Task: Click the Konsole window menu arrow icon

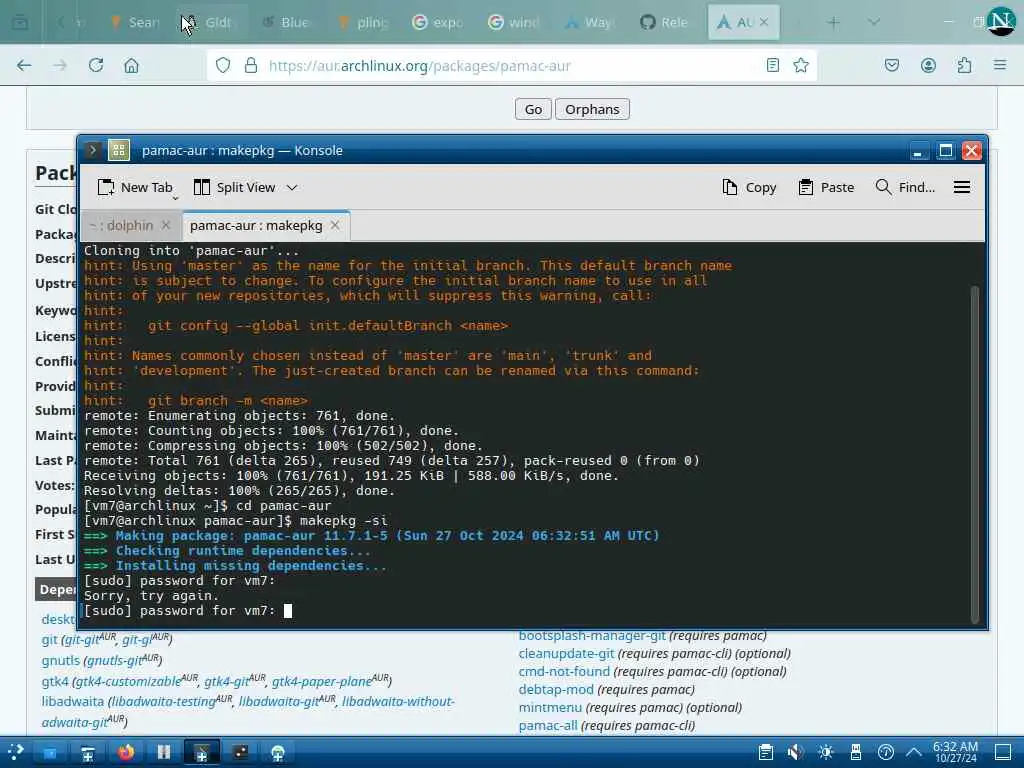Action: [x=93, y=150]
